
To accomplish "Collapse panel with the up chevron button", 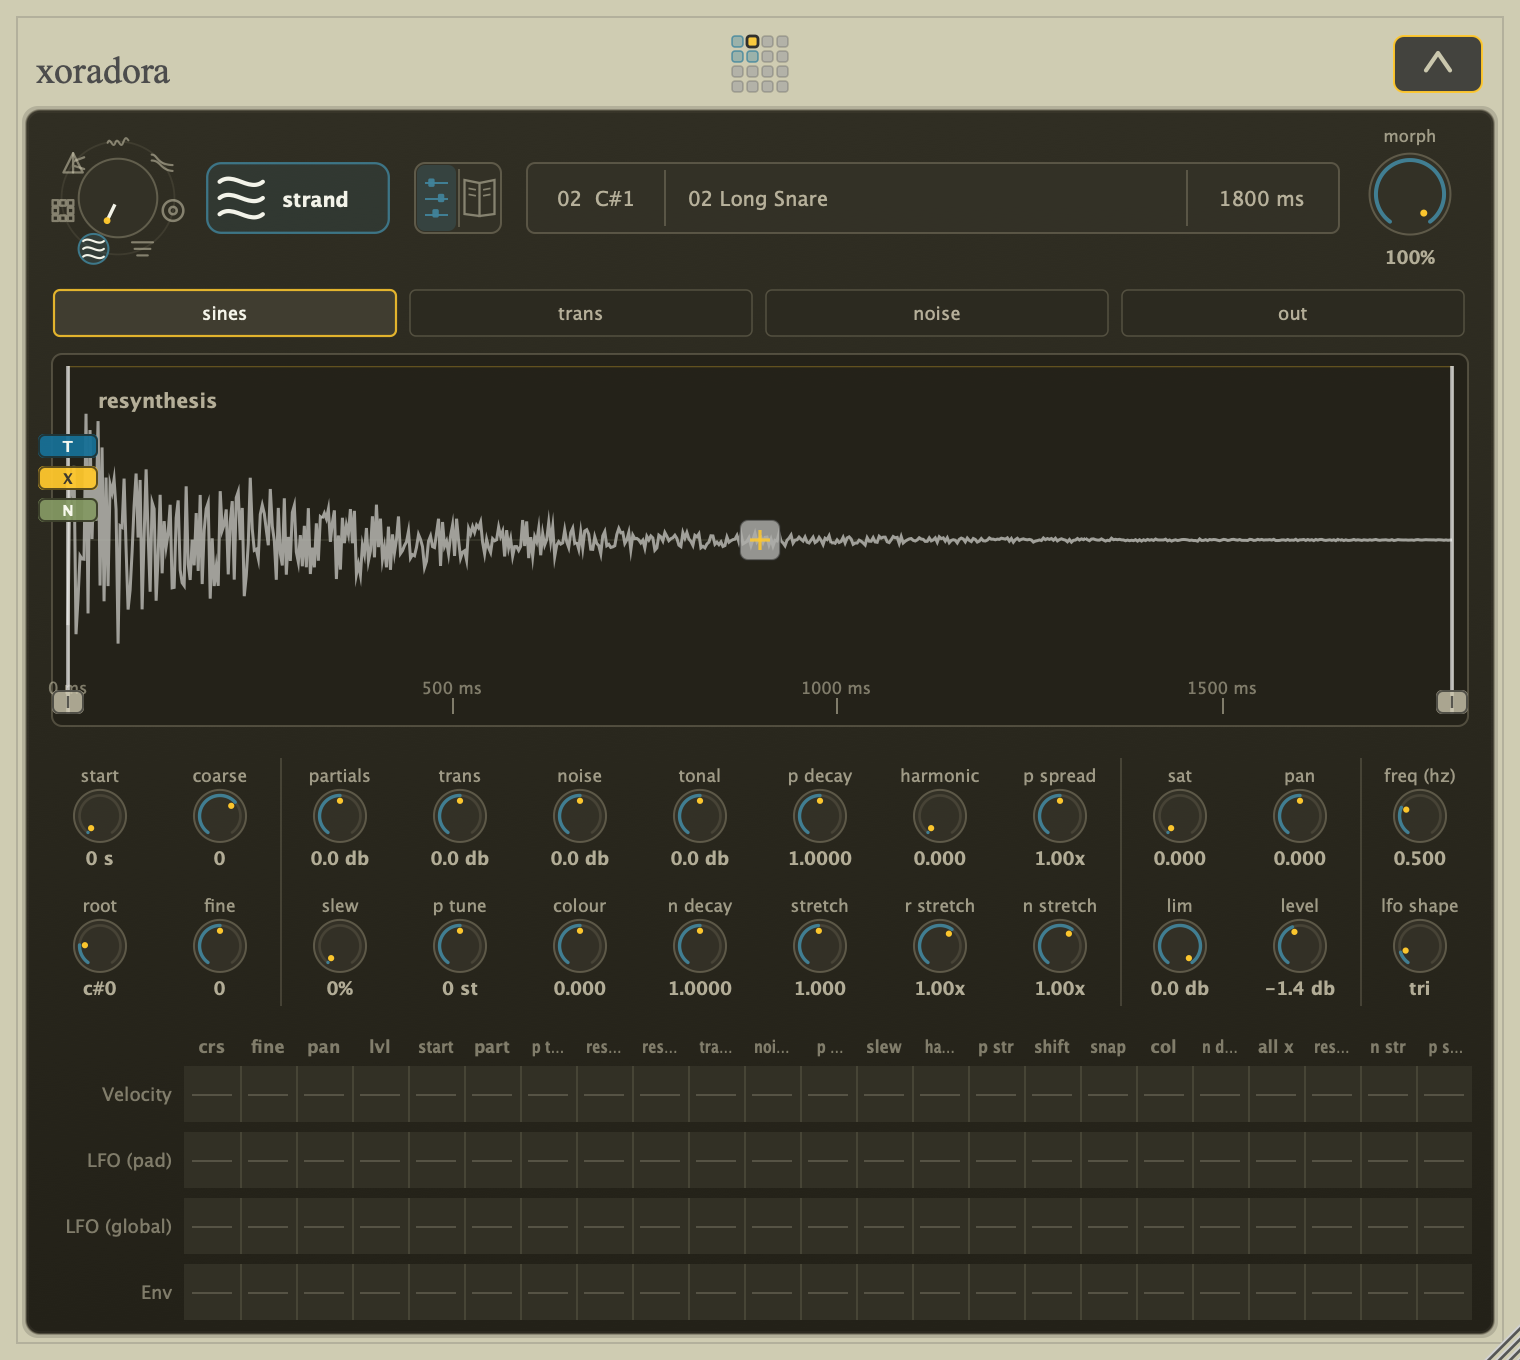I will [x=1438, y=64].
